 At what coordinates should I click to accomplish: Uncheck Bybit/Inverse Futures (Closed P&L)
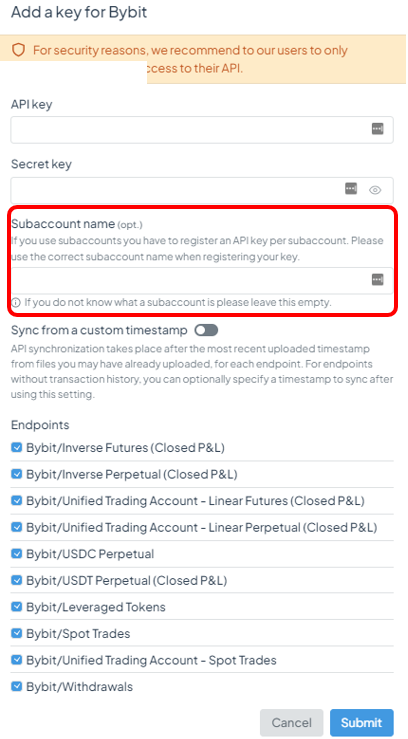[x=16, y=447]
